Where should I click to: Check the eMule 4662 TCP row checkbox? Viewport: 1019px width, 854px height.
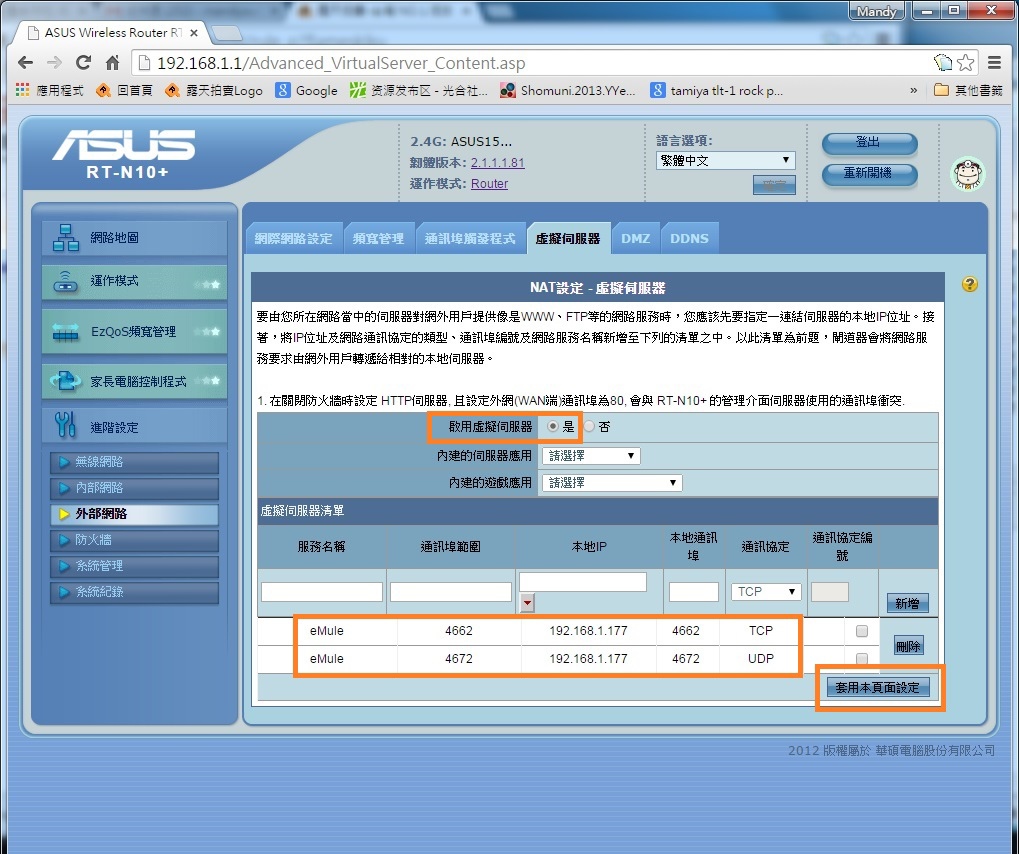click(x=862, y=630)
